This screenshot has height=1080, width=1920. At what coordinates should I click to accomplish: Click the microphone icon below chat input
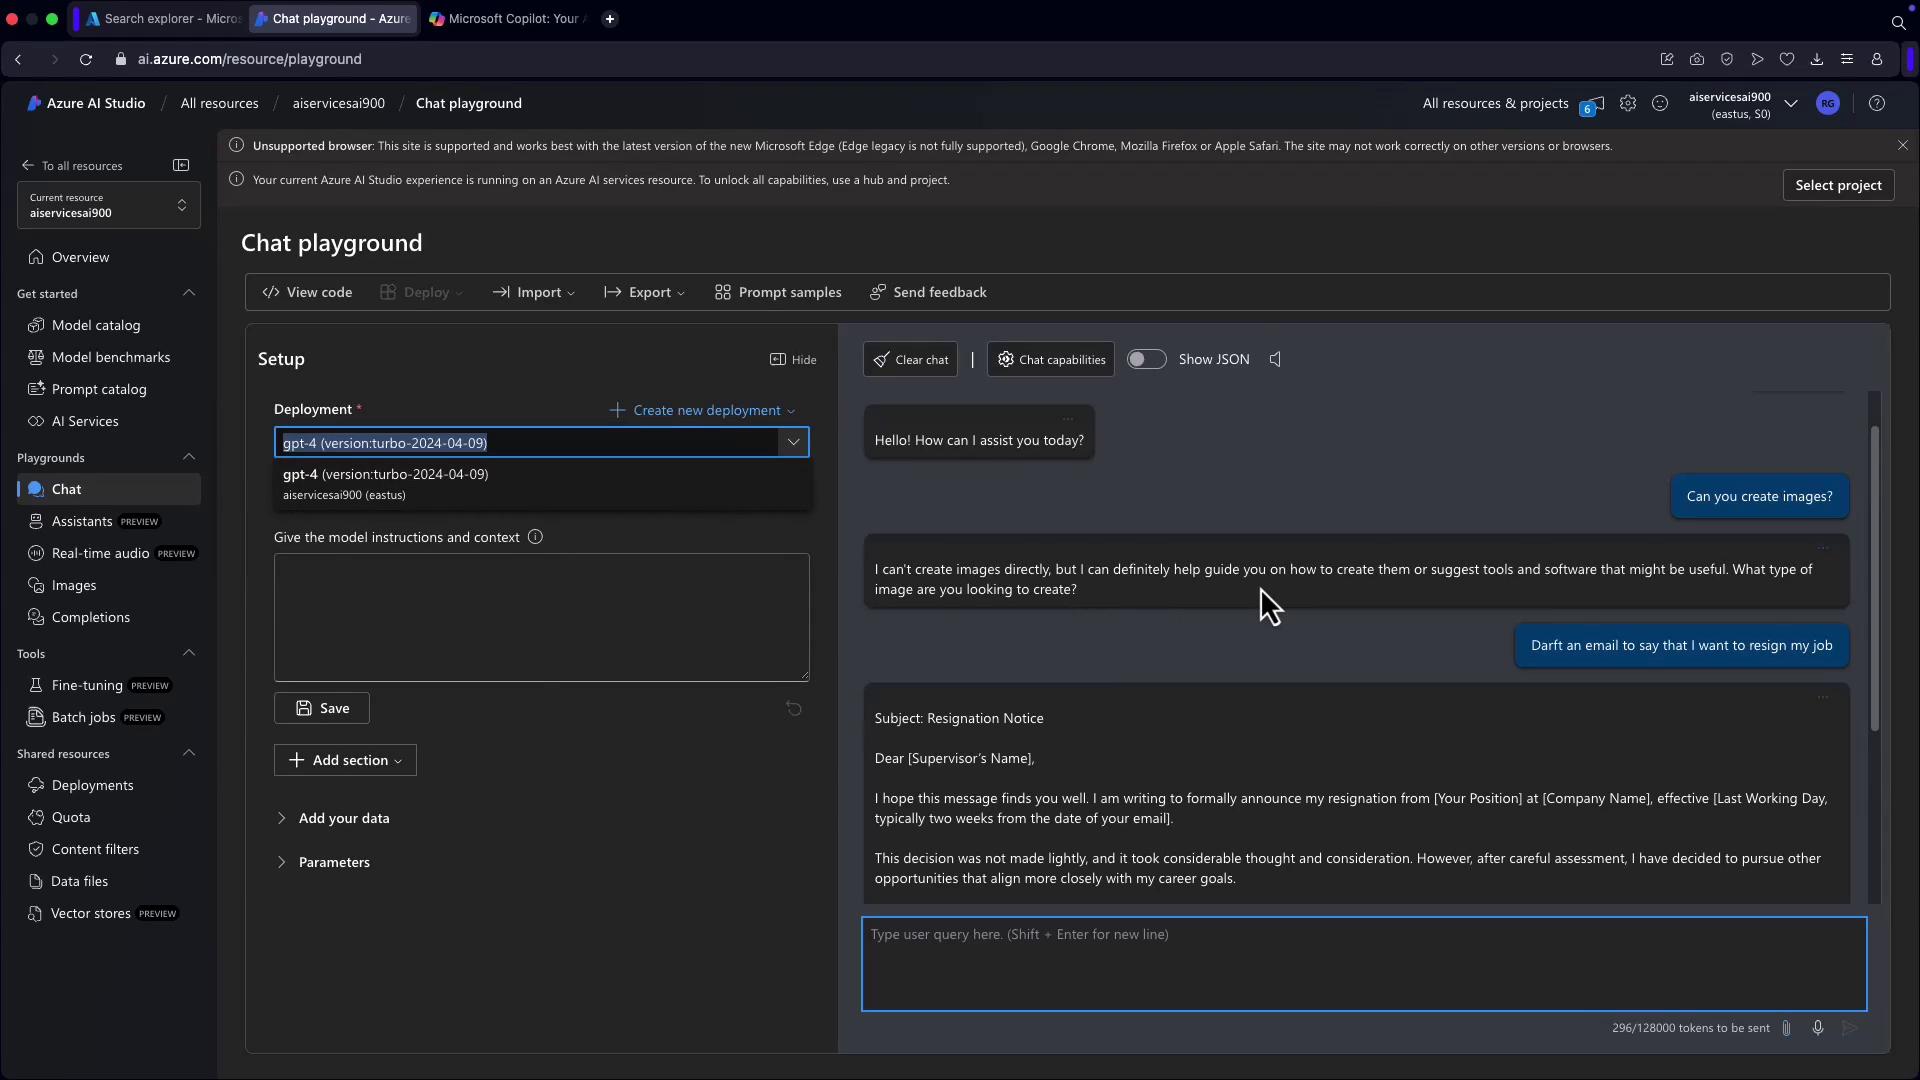[x=1818, y=1028]
